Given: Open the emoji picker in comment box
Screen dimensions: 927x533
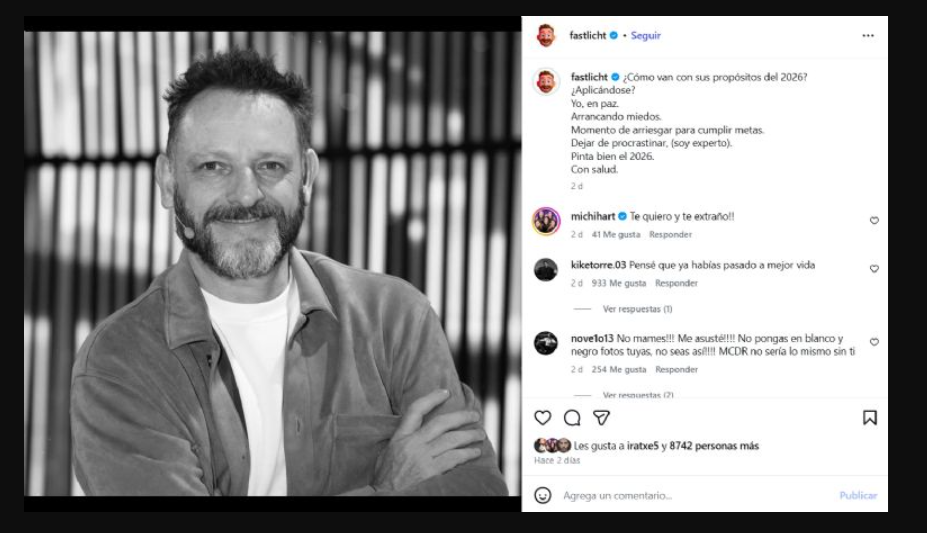Looking at the screenshot, I should pyautogui.click(x=543, y=495).
